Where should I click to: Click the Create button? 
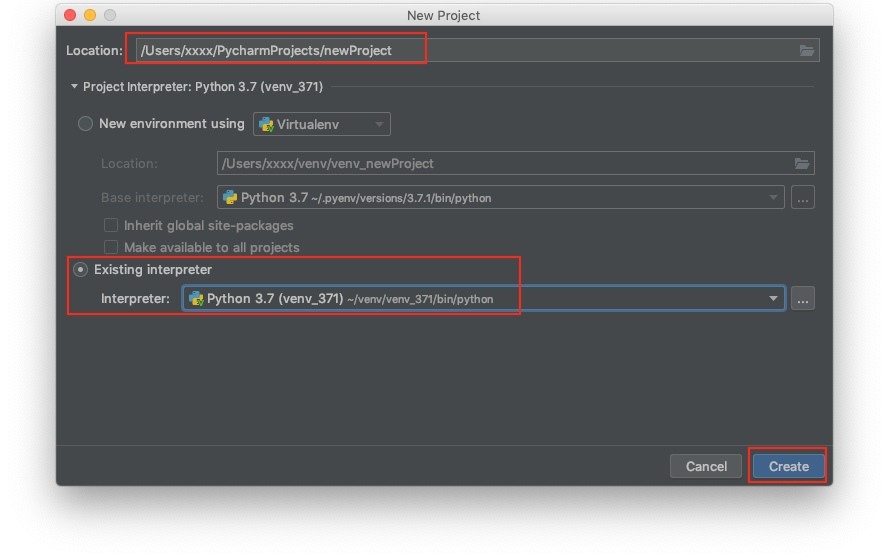click(x=788, y=466)
